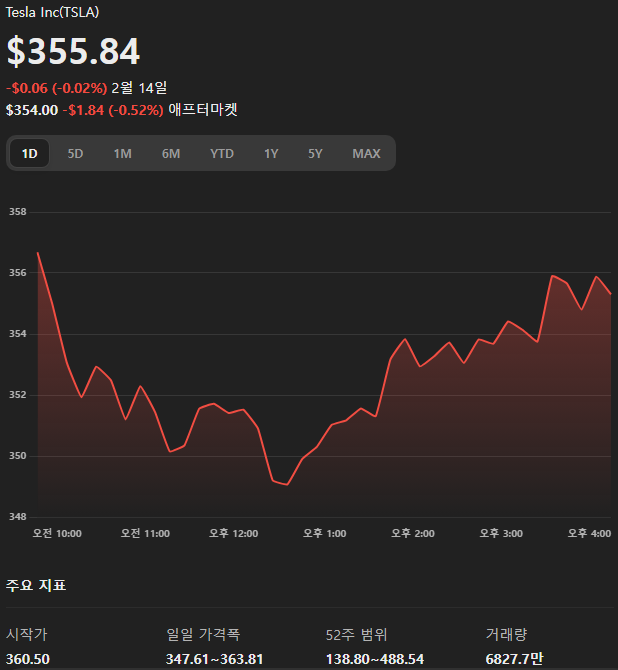Image resolution: width=618 pixels, height=670 pixels.
Task: Click the 일일 가격폭 label
Action: tap(203, 634)
